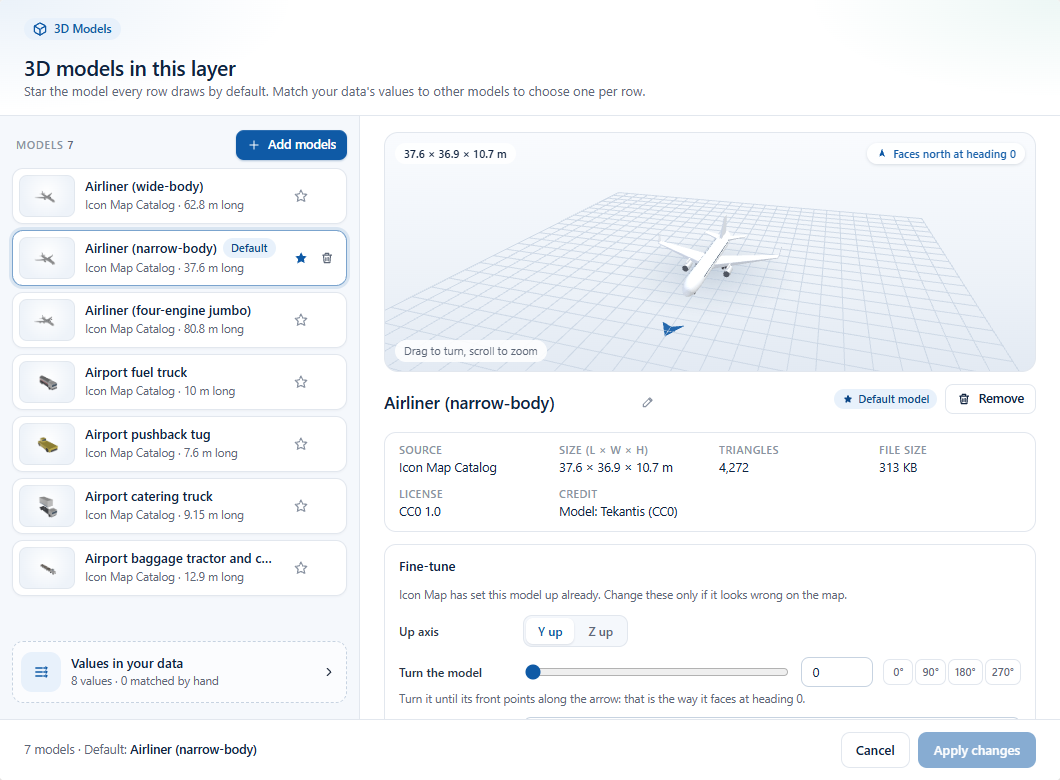The width and height of the screenshot is (1060, 780).
Task: Click the Model: Tekantis (CC0) credit
Action: tap(618, 512)
